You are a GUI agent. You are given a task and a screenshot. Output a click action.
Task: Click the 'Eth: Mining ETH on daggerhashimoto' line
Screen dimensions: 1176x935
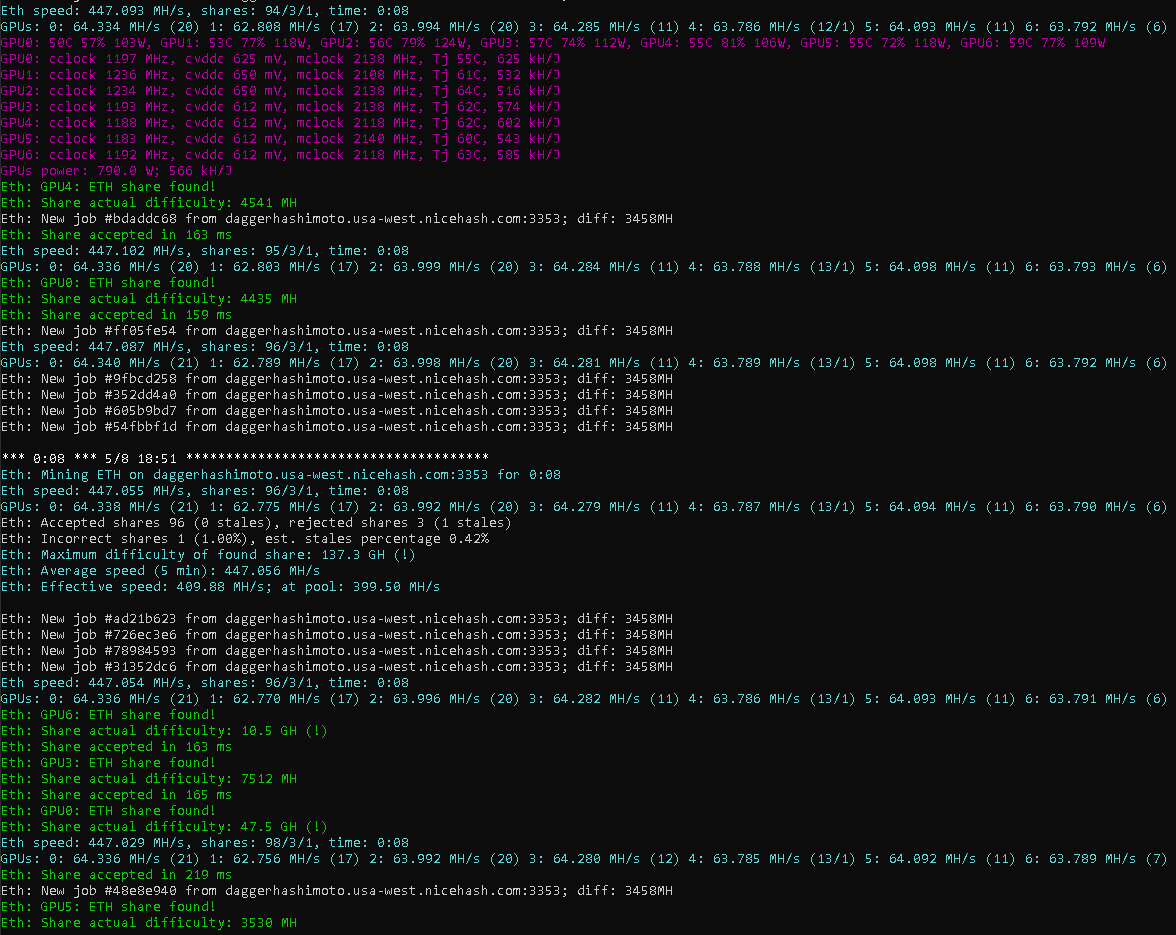(x=280, y=475)
